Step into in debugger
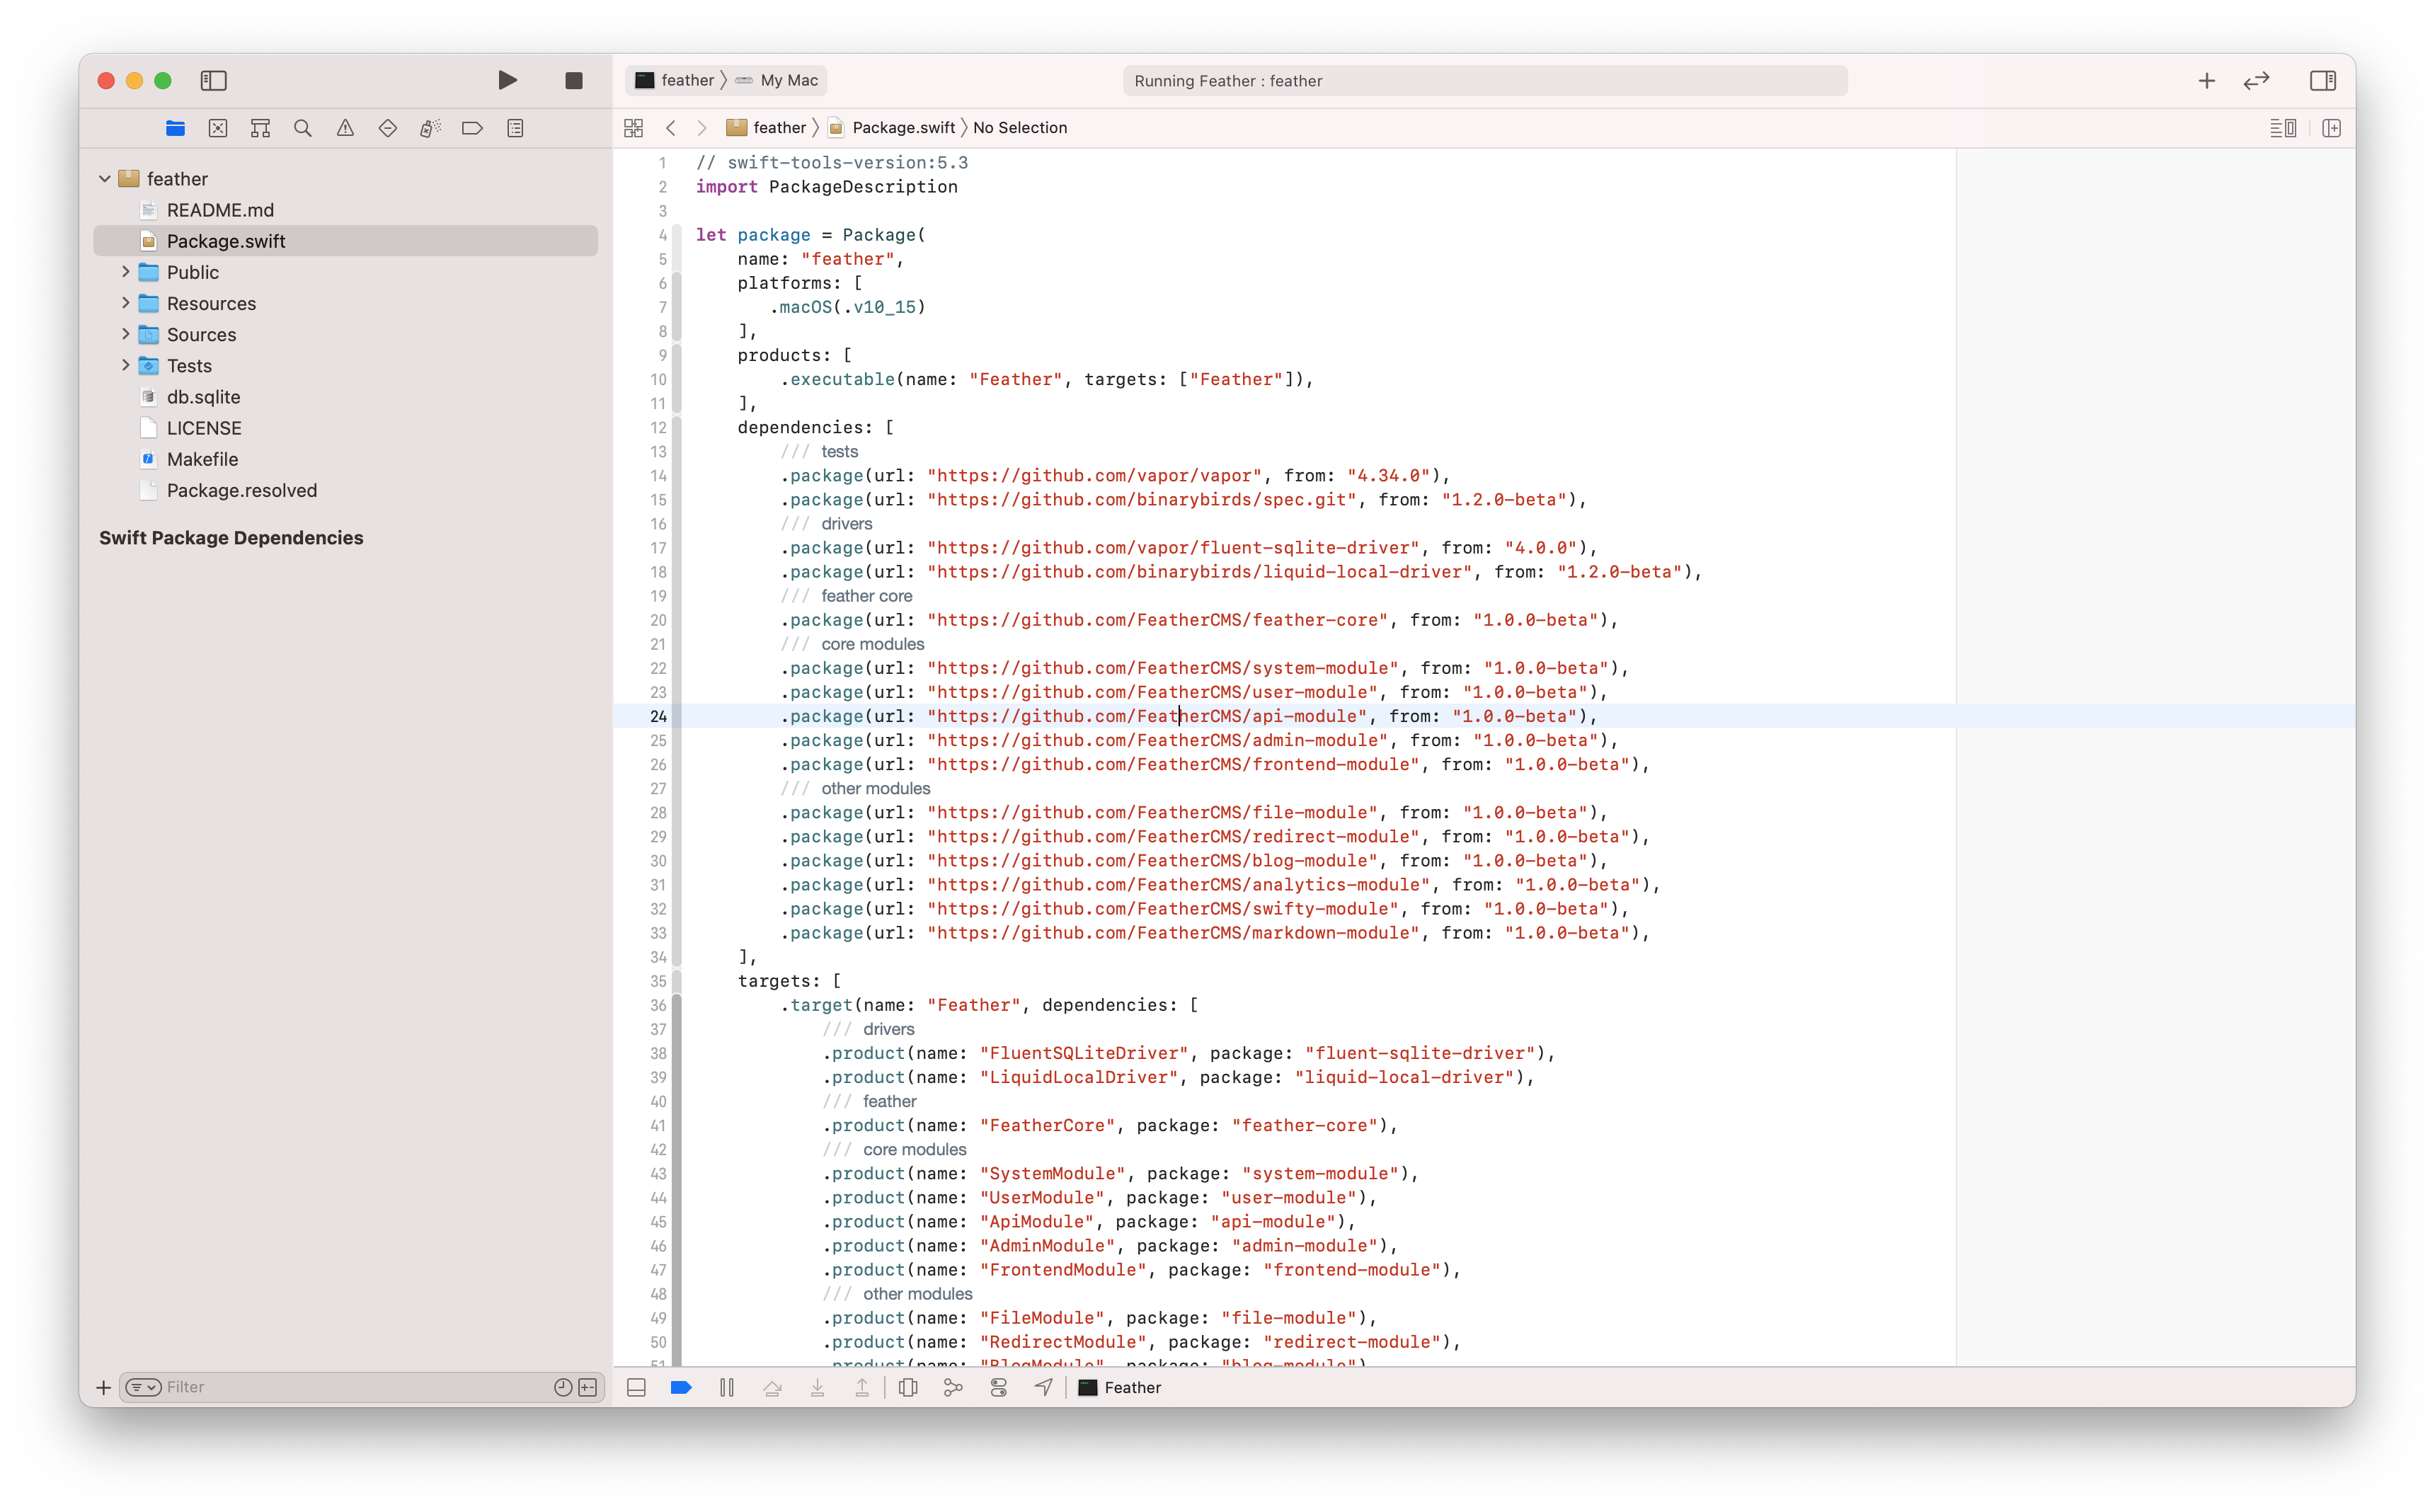 tap(817, 1388)
